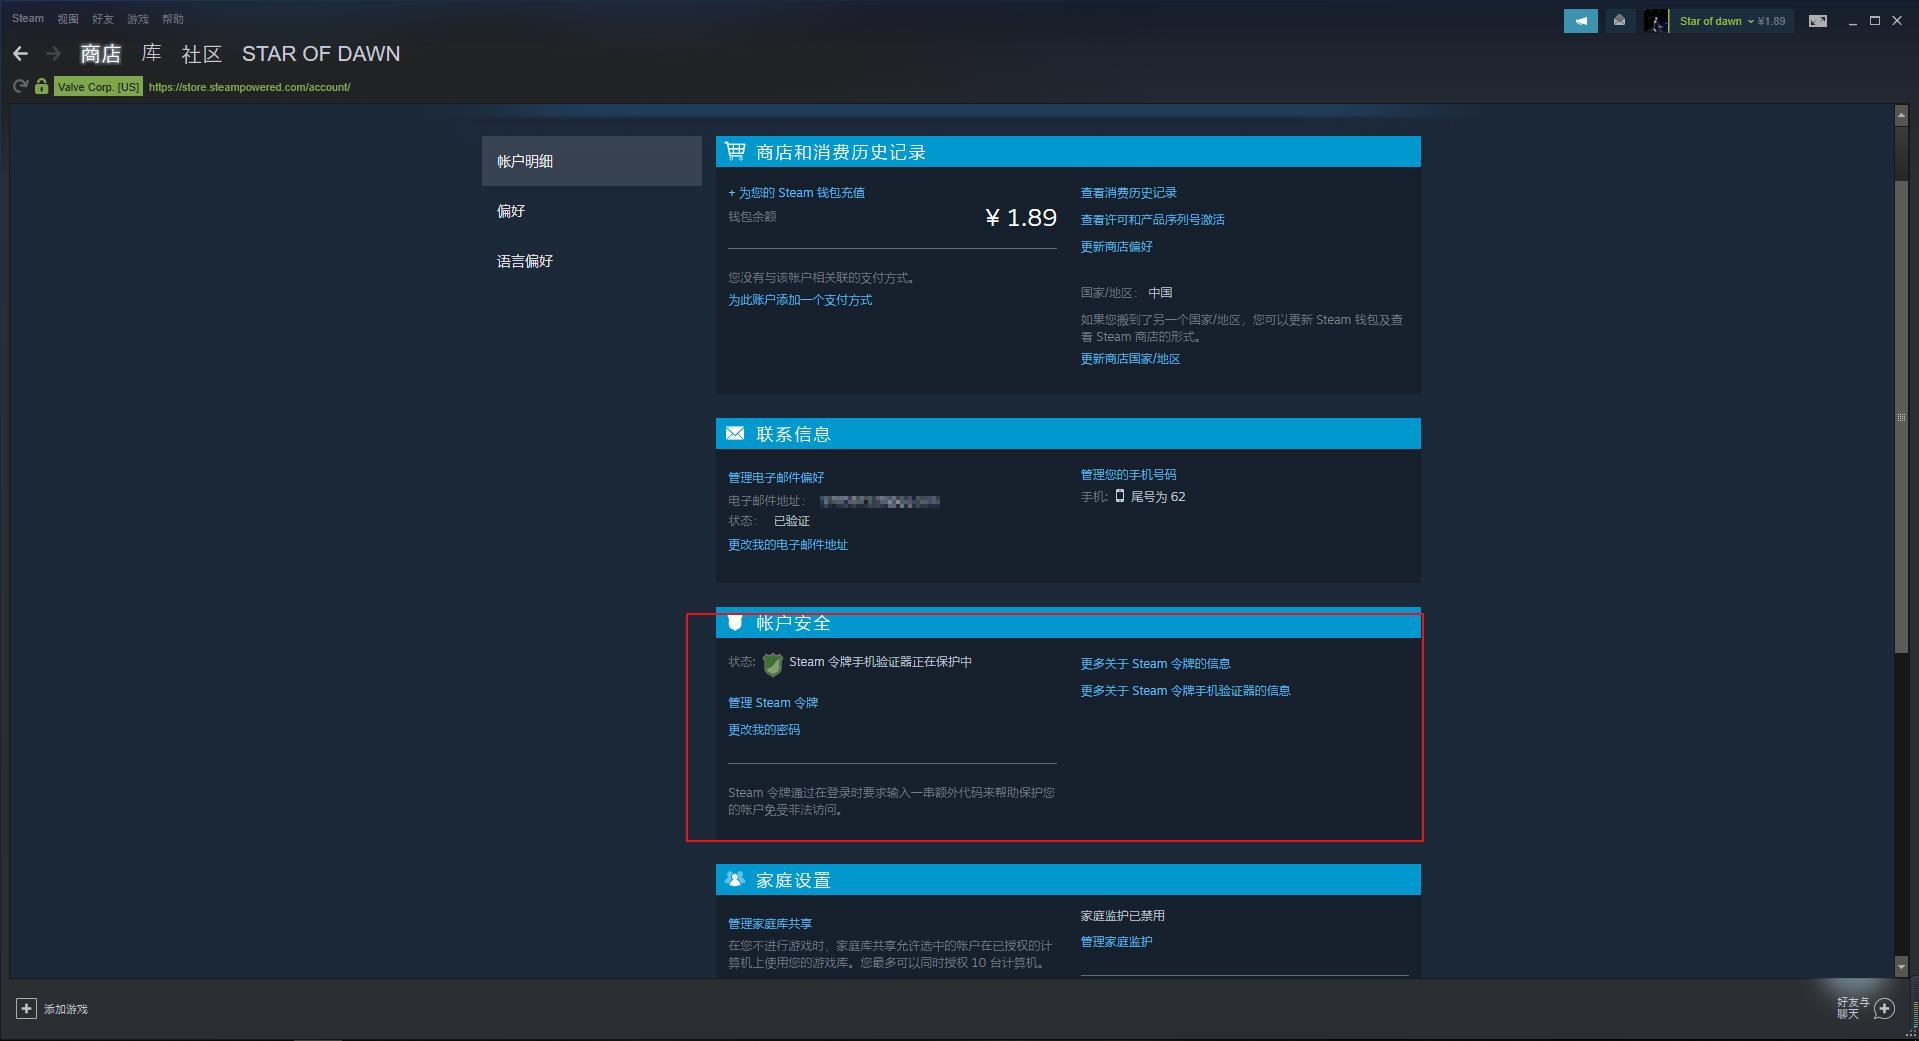The width and height of the screenshot is (1919, 1041).
Task: Switch to Big Picture mode icon
Action: coord(1817,21)
